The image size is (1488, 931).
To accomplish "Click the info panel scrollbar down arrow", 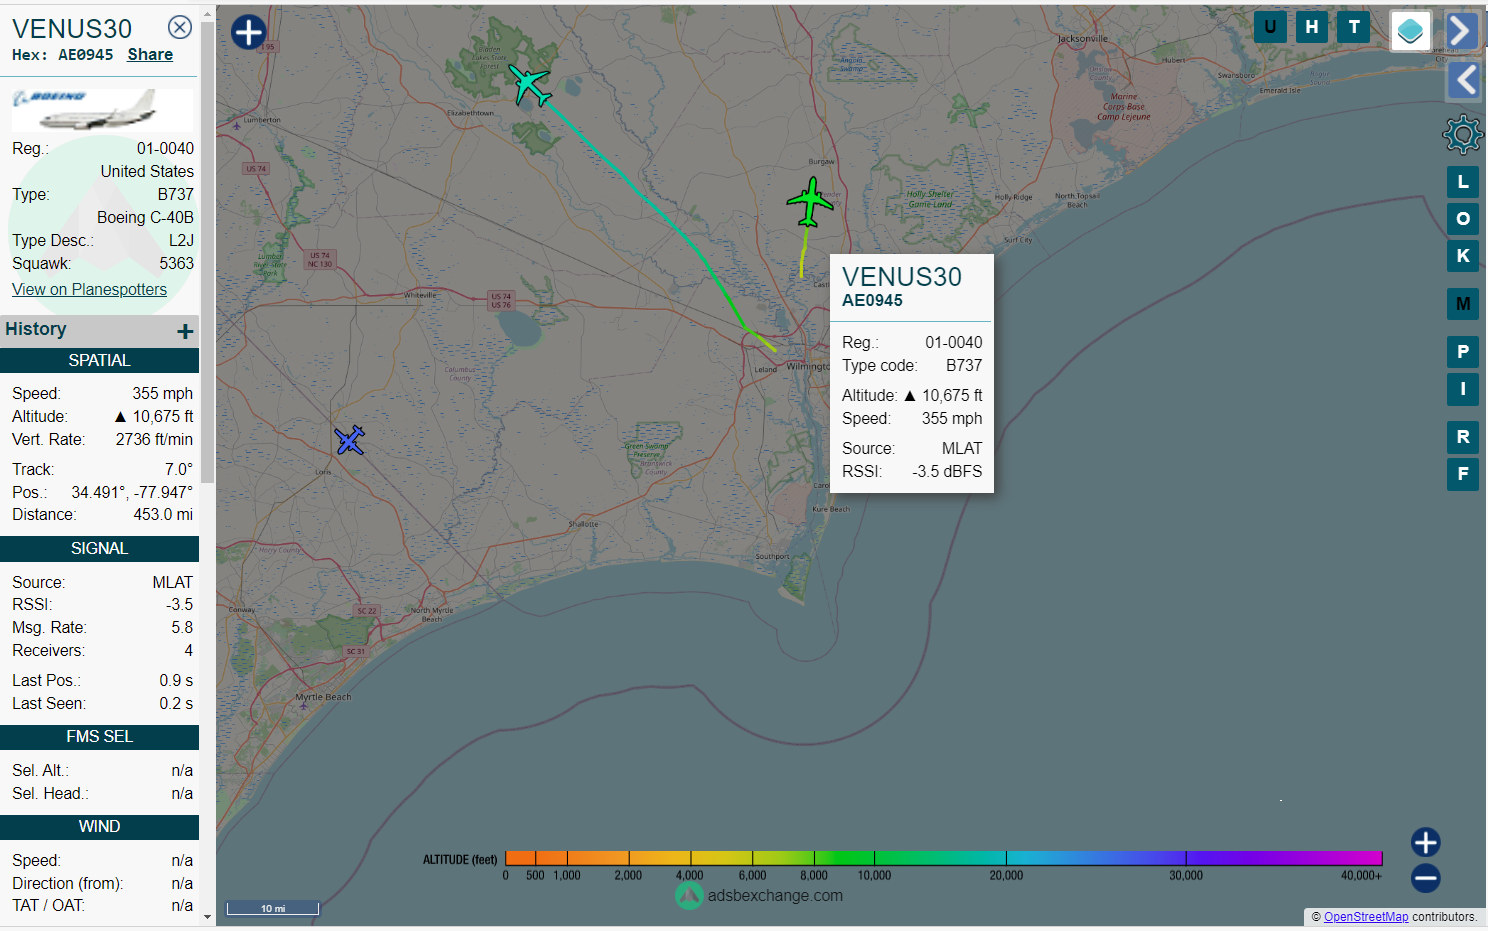I will pos(207,916).
